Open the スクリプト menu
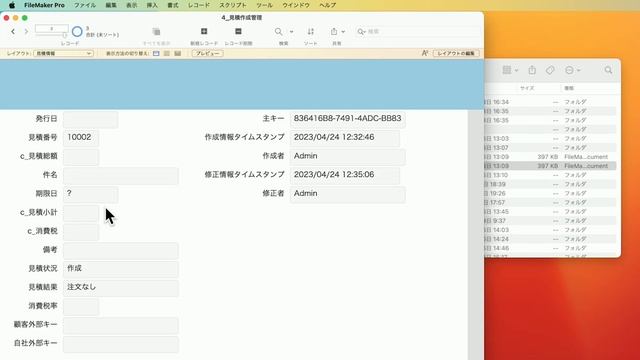 (x=233, y=5)
